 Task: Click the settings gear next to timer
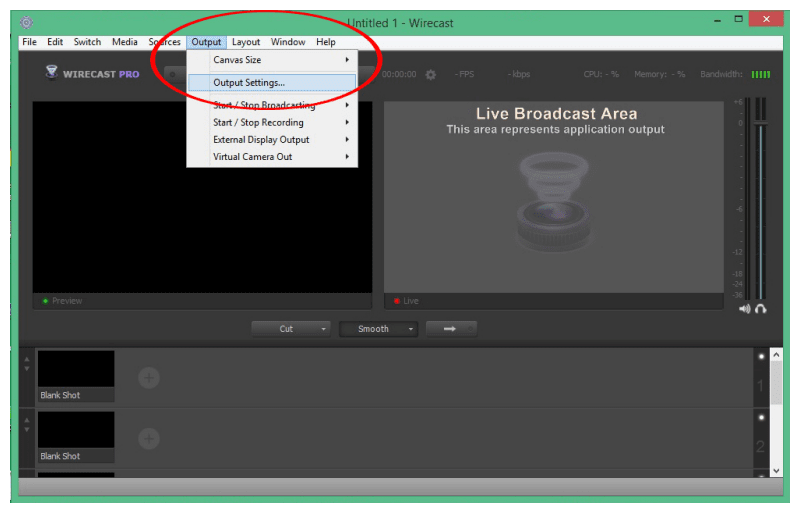point(431,75)
